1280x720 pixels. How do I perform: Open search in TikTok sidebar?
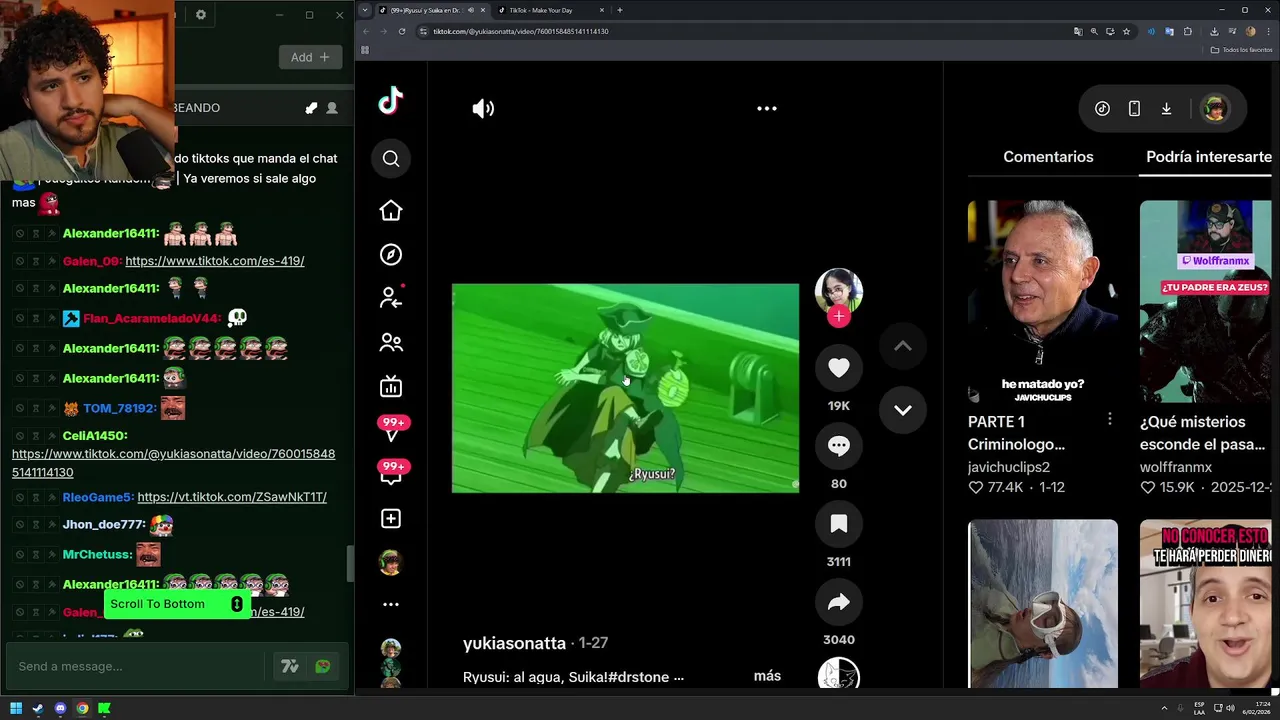[391, 158]
